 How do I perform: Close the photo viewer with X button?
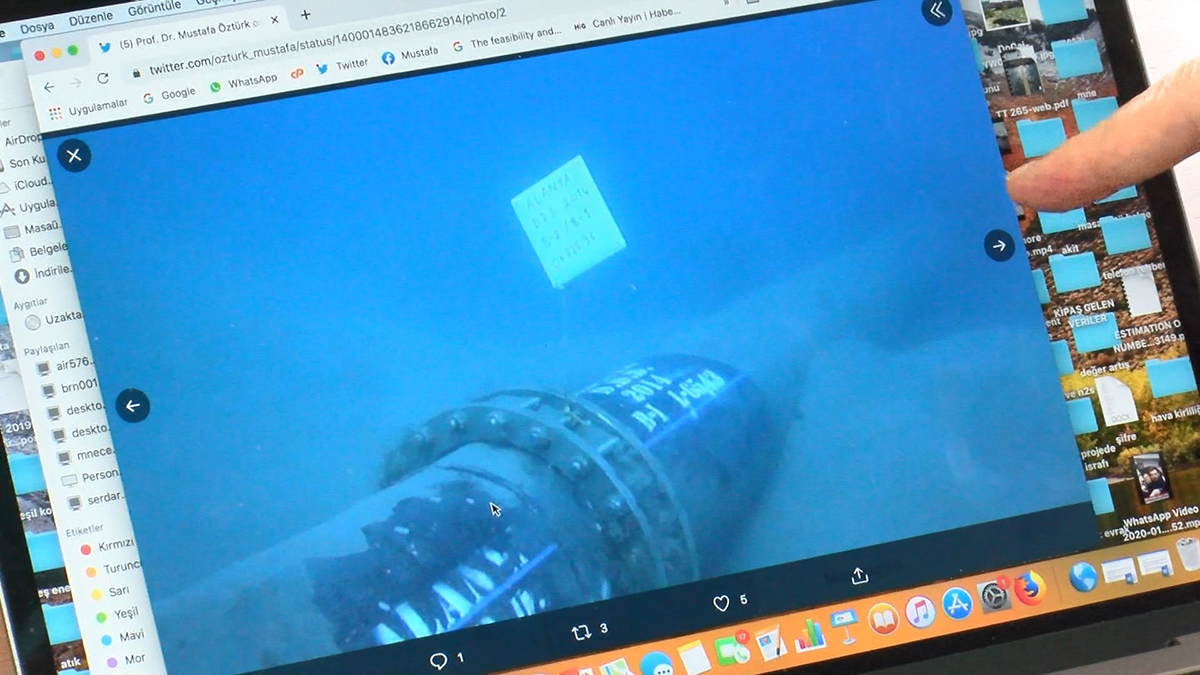(x=74, y=155)
